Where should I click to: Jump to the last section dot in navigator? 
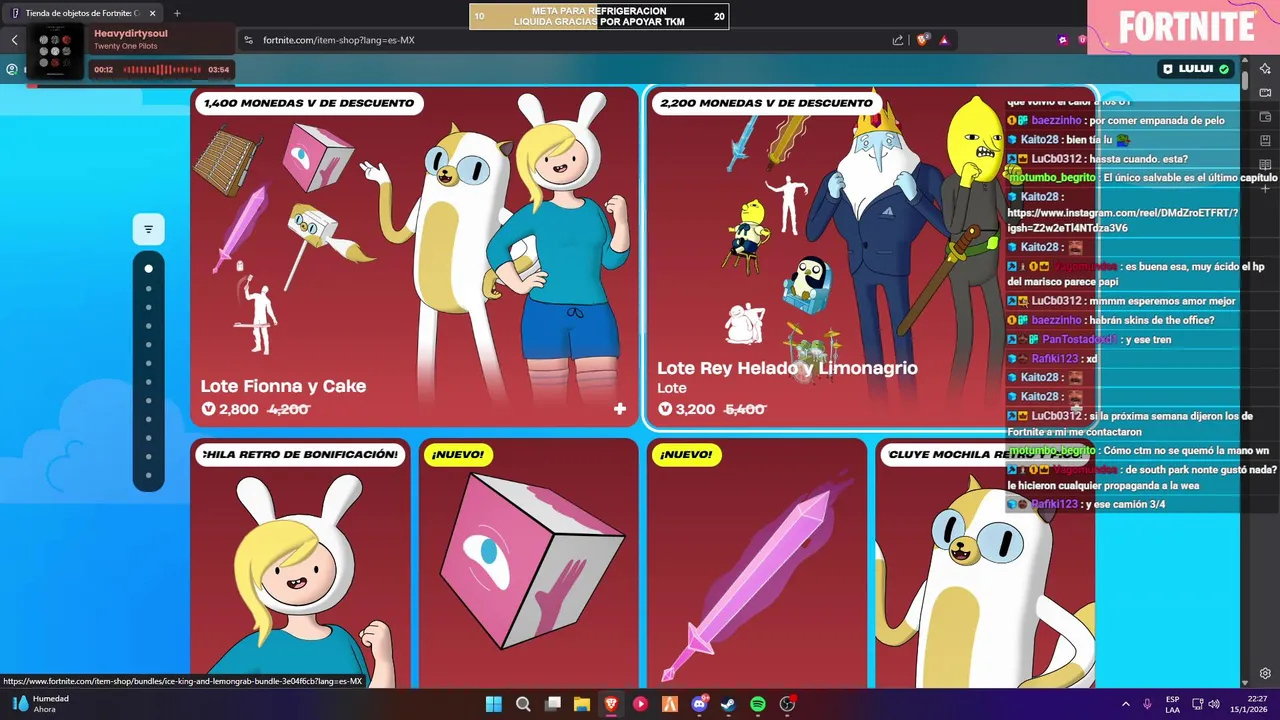[x=148, y=475]
